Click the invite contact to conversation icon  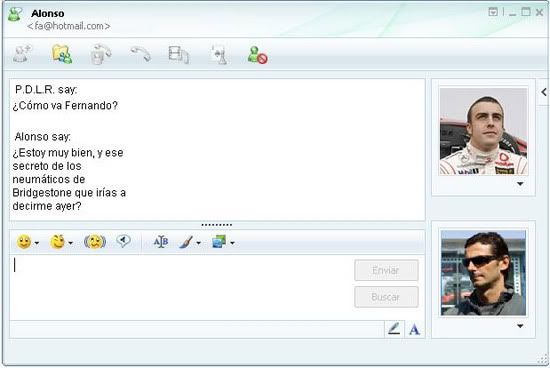tap(22, 54)
